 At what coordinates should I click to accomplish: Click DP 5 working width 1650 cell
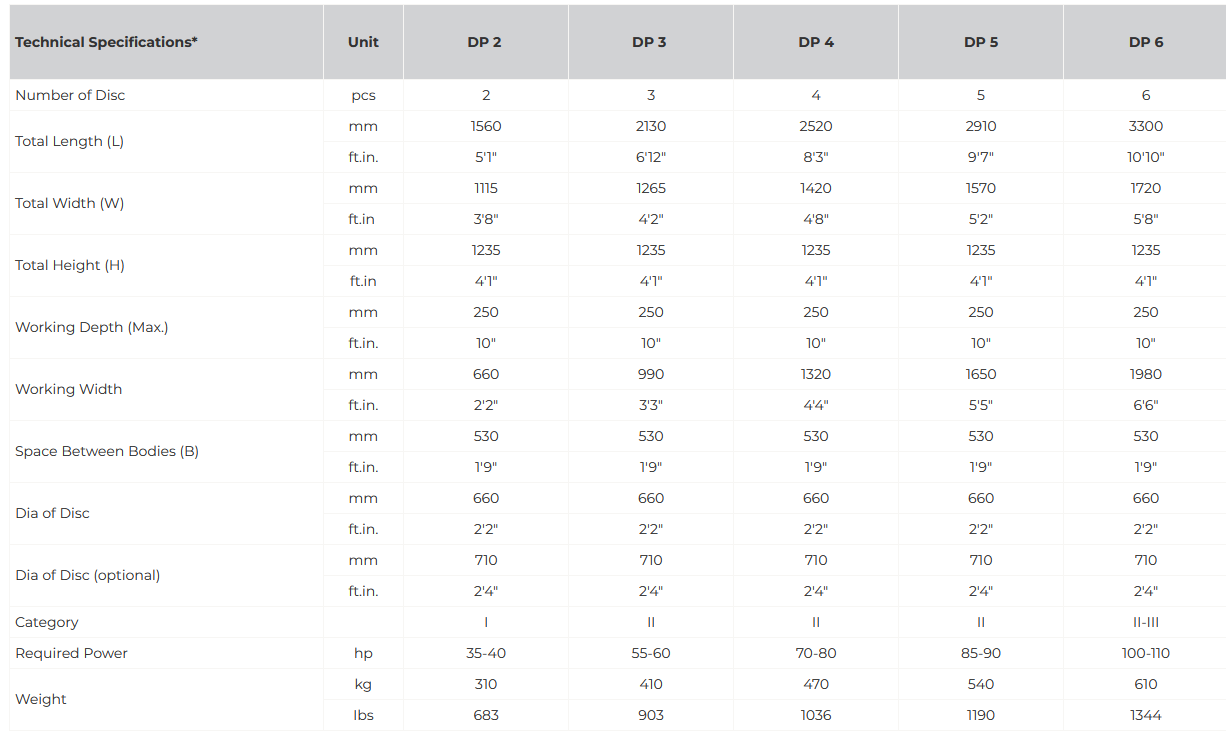pyautogui.click(x=981, y=374)
